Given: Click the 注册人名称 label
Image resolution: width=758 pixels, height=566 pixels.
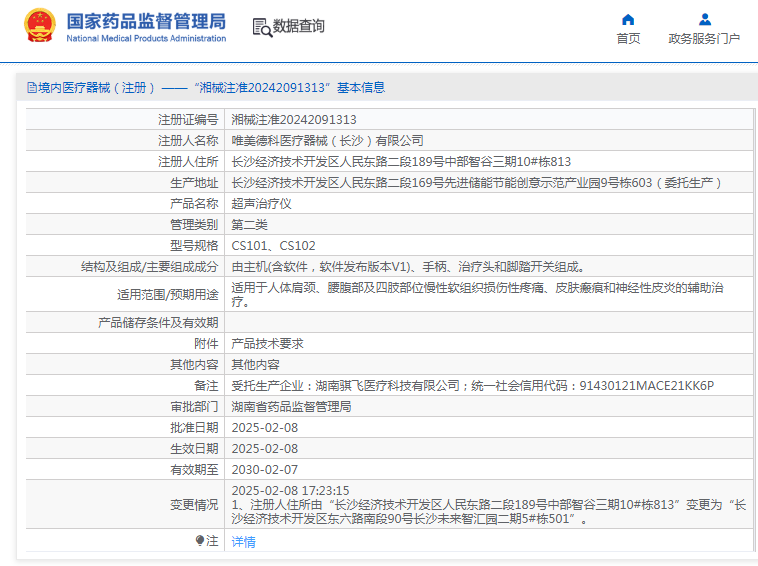Looking at the screenshot, I should click(x=188, y=141).
